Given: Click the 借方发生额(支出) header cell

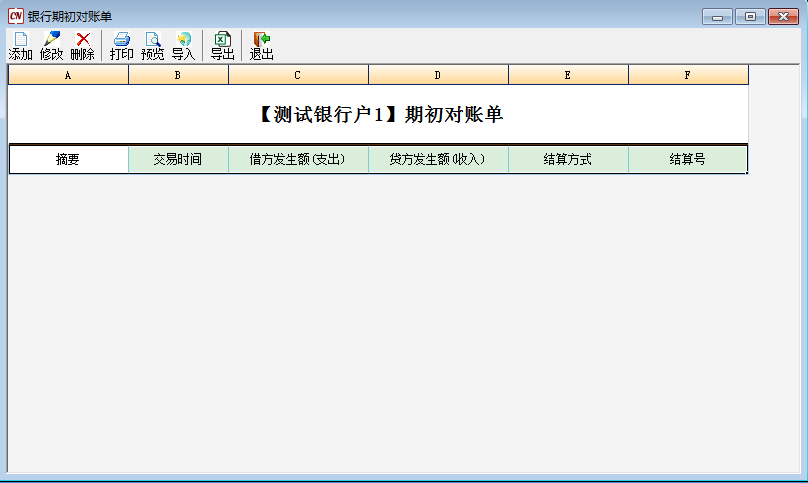Looking at the screenshot, I should [298, 159].
